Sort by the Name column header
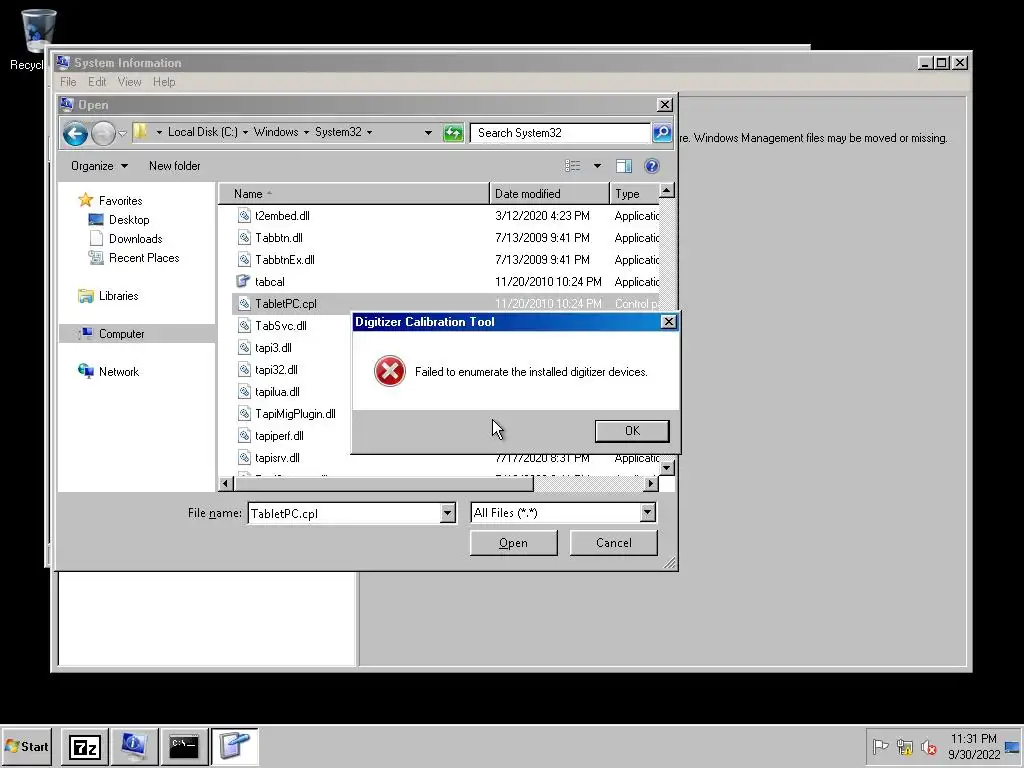This screenshot has height=768, width=1024. (x=354, y=194)
